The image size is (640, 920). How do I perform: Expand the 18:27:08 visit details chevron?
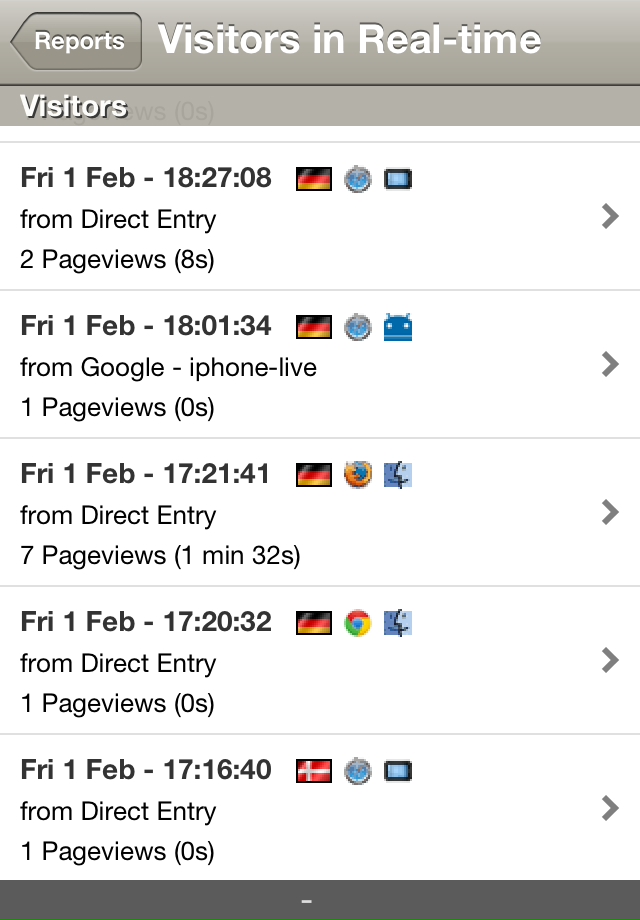(x=611, y=216)
